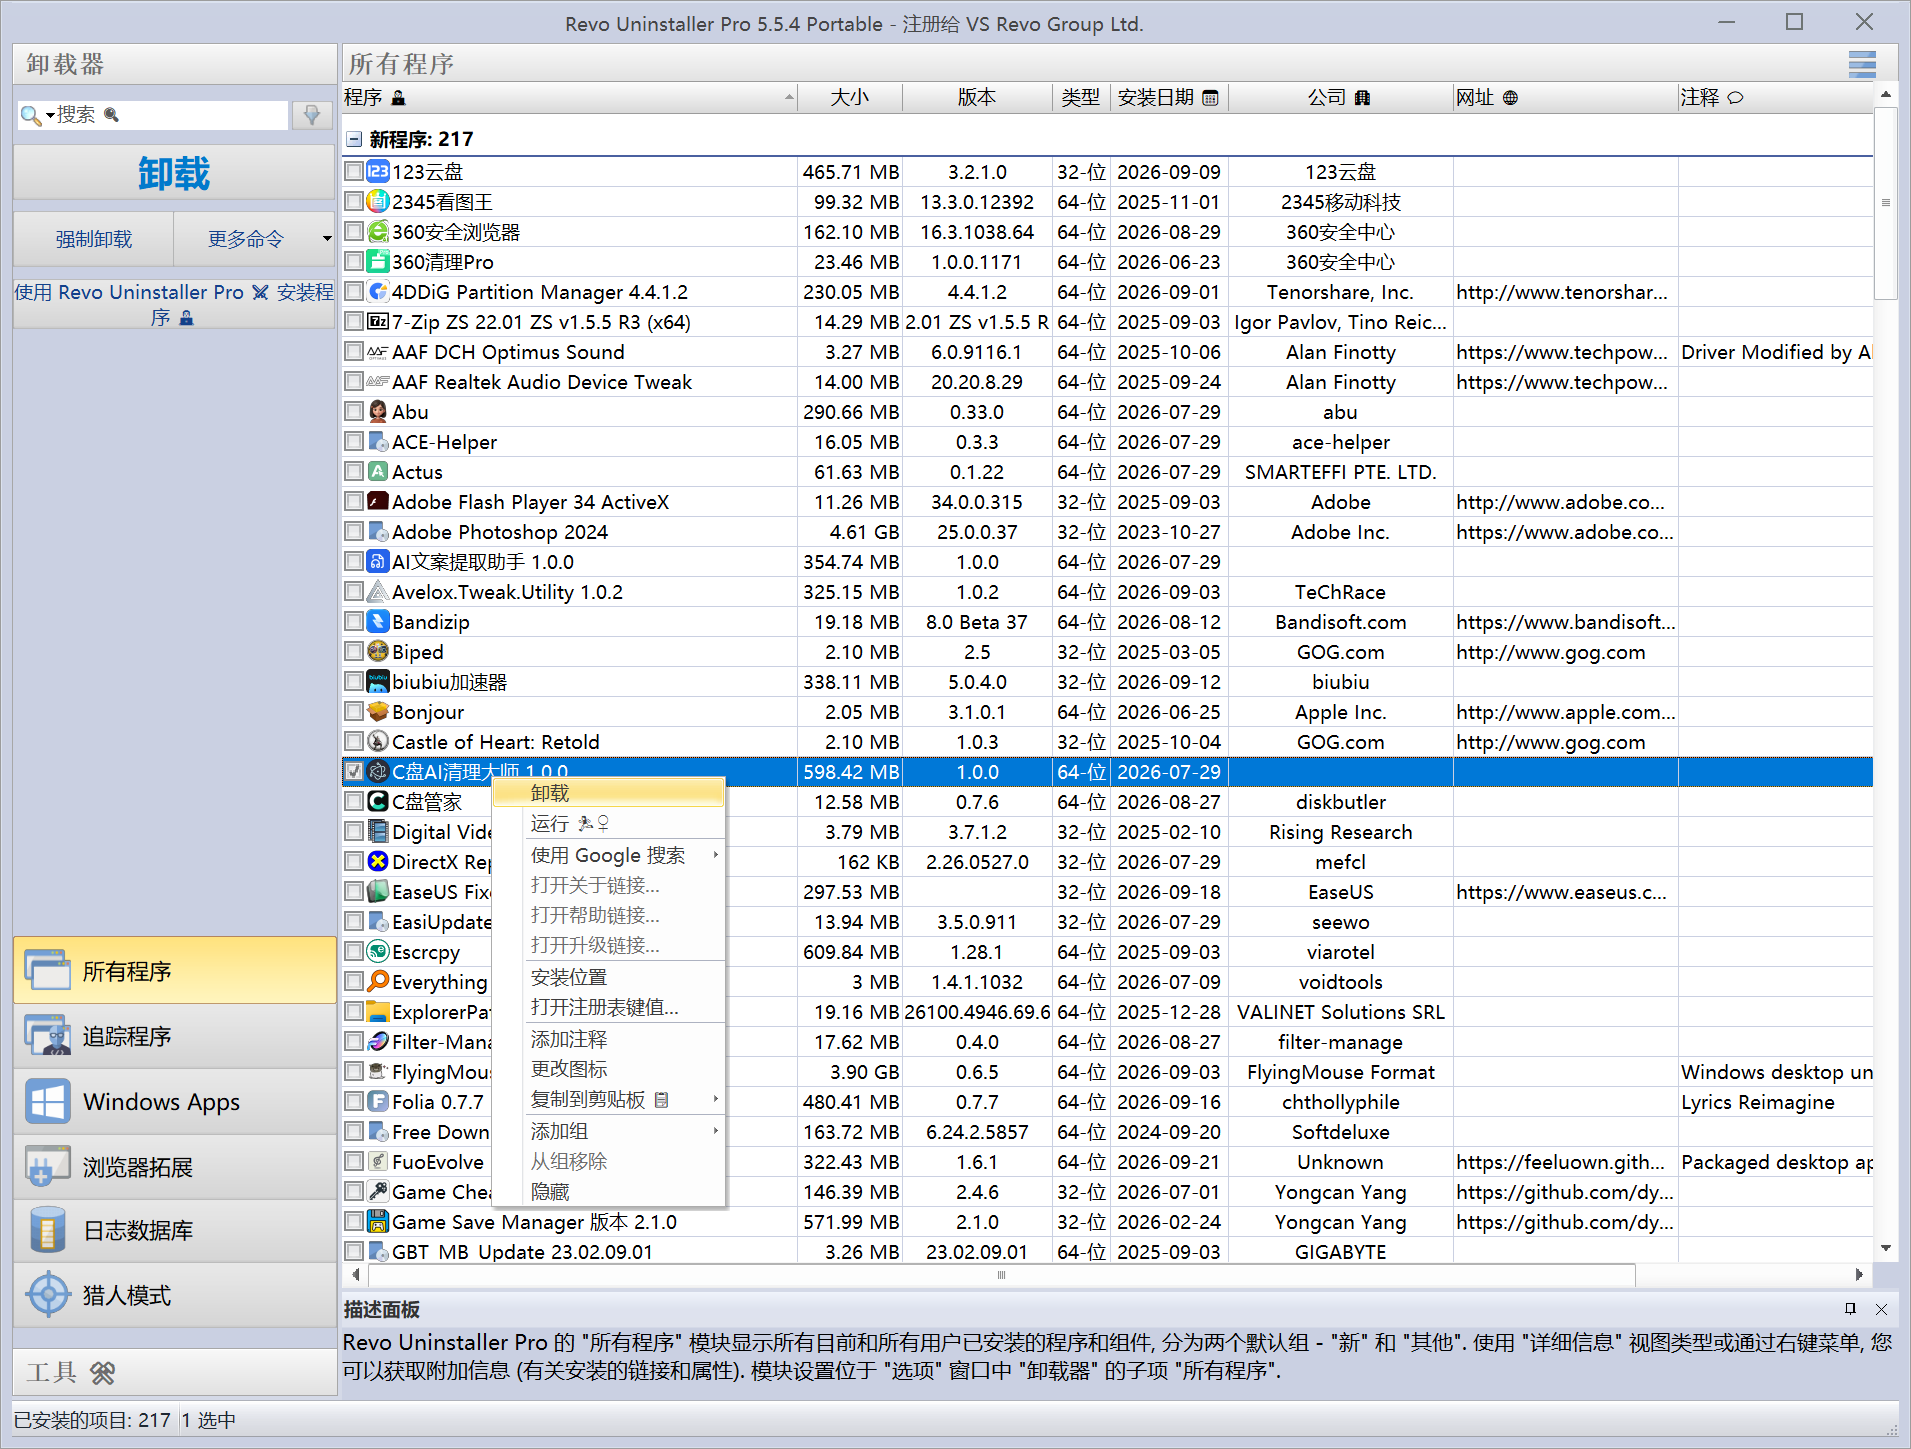Open Windows Apps sidebar icon
The image size is (1911, 1449).
[x=47, y=1101]
